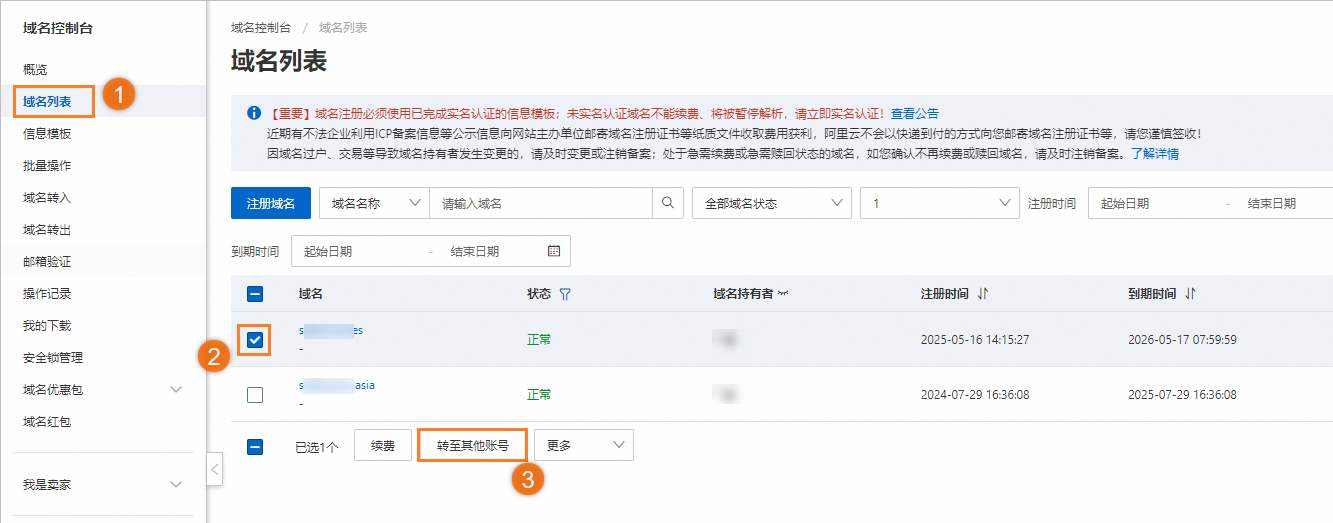1333x523 pixels.
Task: Click the 状态 column header
Action: 539,294
